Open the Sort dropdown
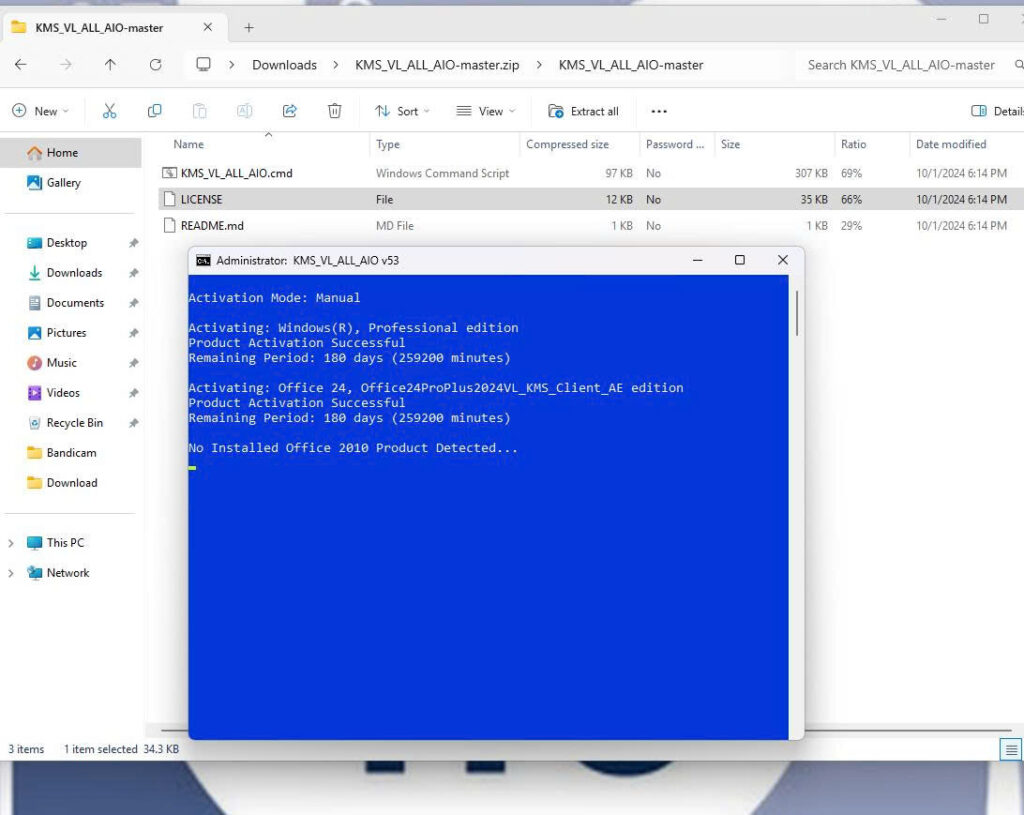 coord(402,111)
